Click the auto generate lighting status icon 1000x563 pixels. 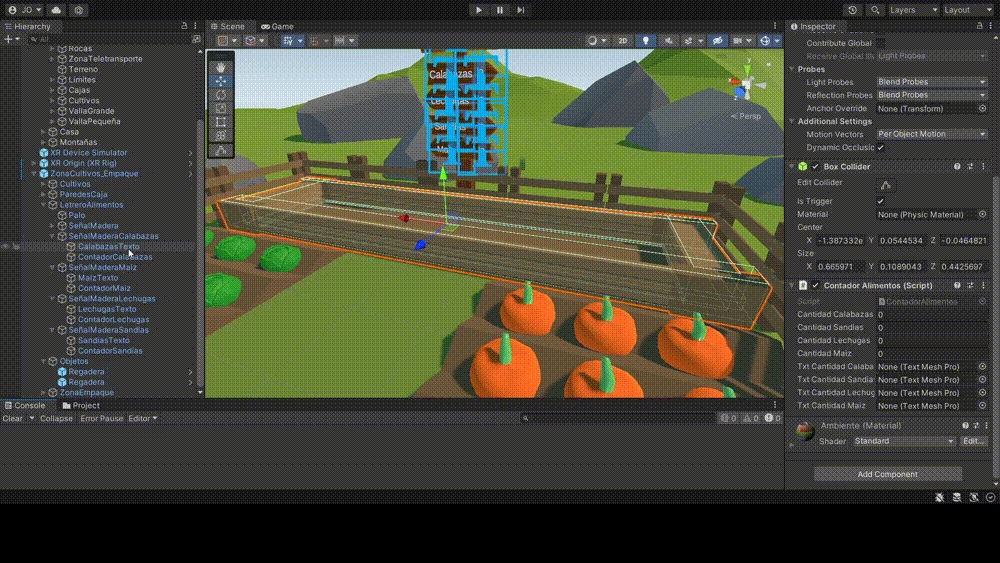click(x=973, y=497)
